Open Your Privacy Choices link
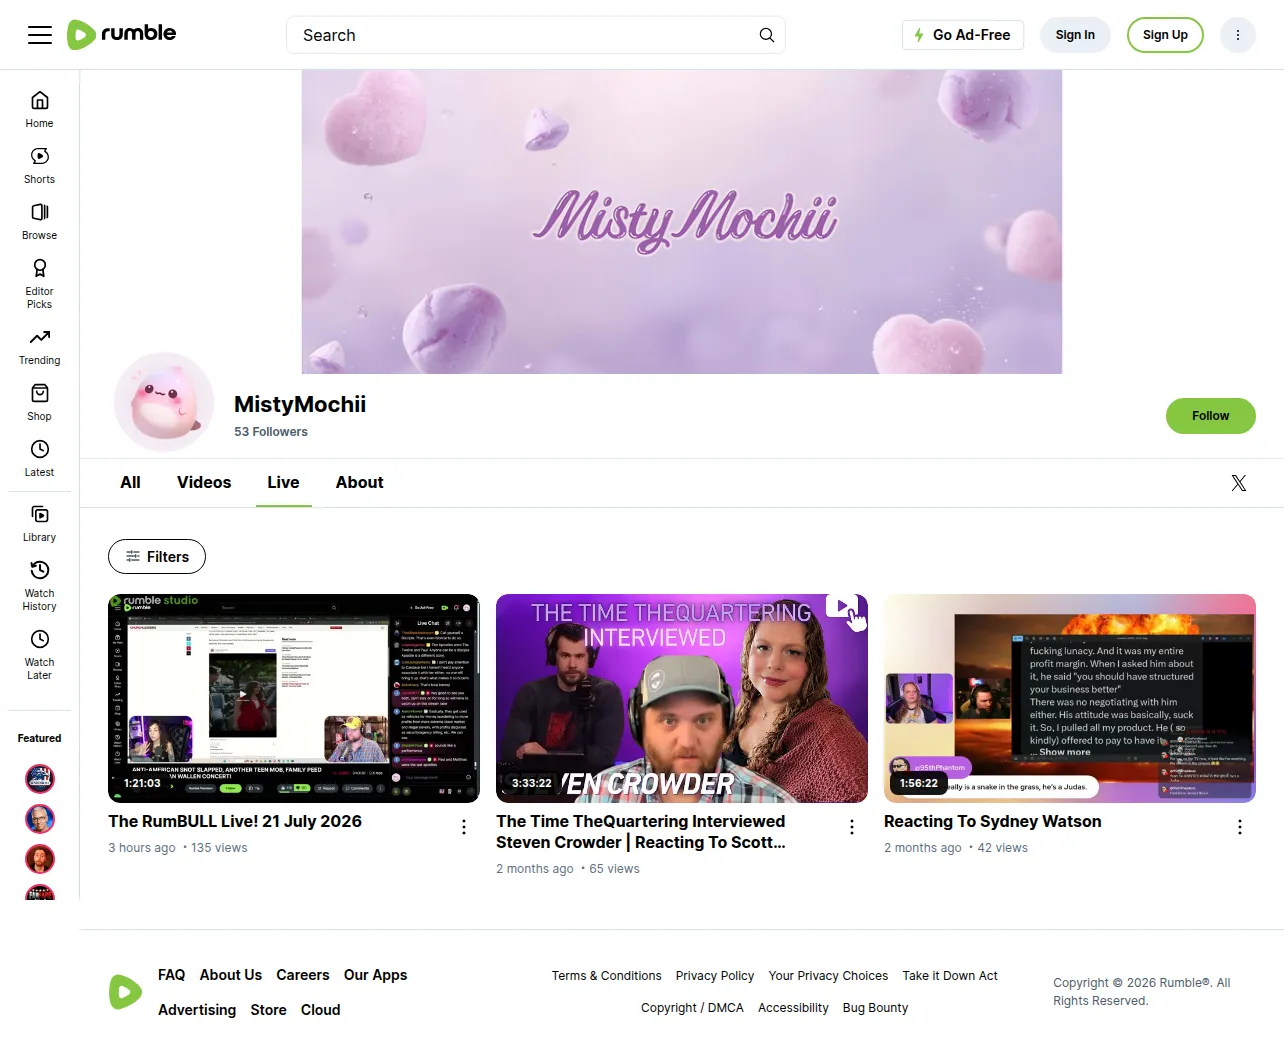The width and height of the screenshot is (1284, 1053). pyautogui.click(x=828, y=976)
